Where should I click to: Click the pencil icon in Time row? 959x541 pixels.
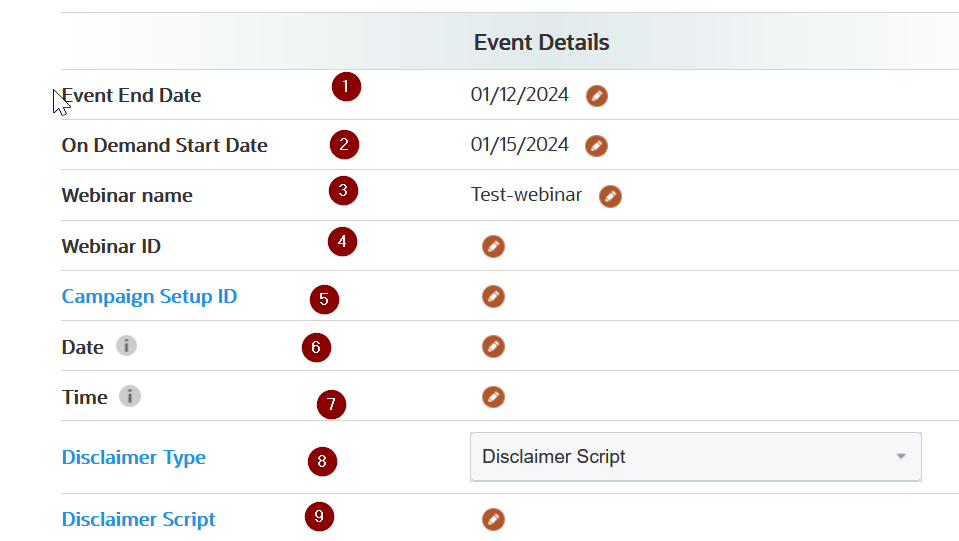[493, 397]
